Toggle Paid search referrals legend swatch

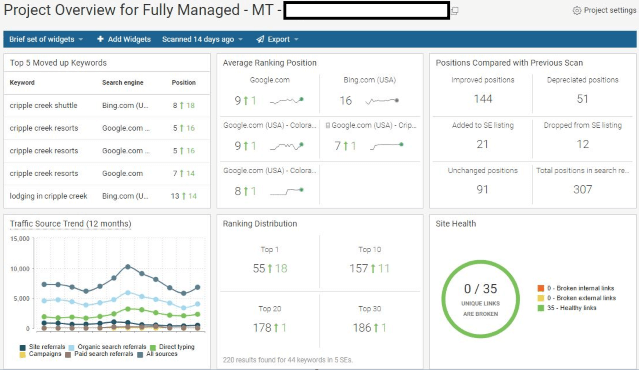point(68,355)
